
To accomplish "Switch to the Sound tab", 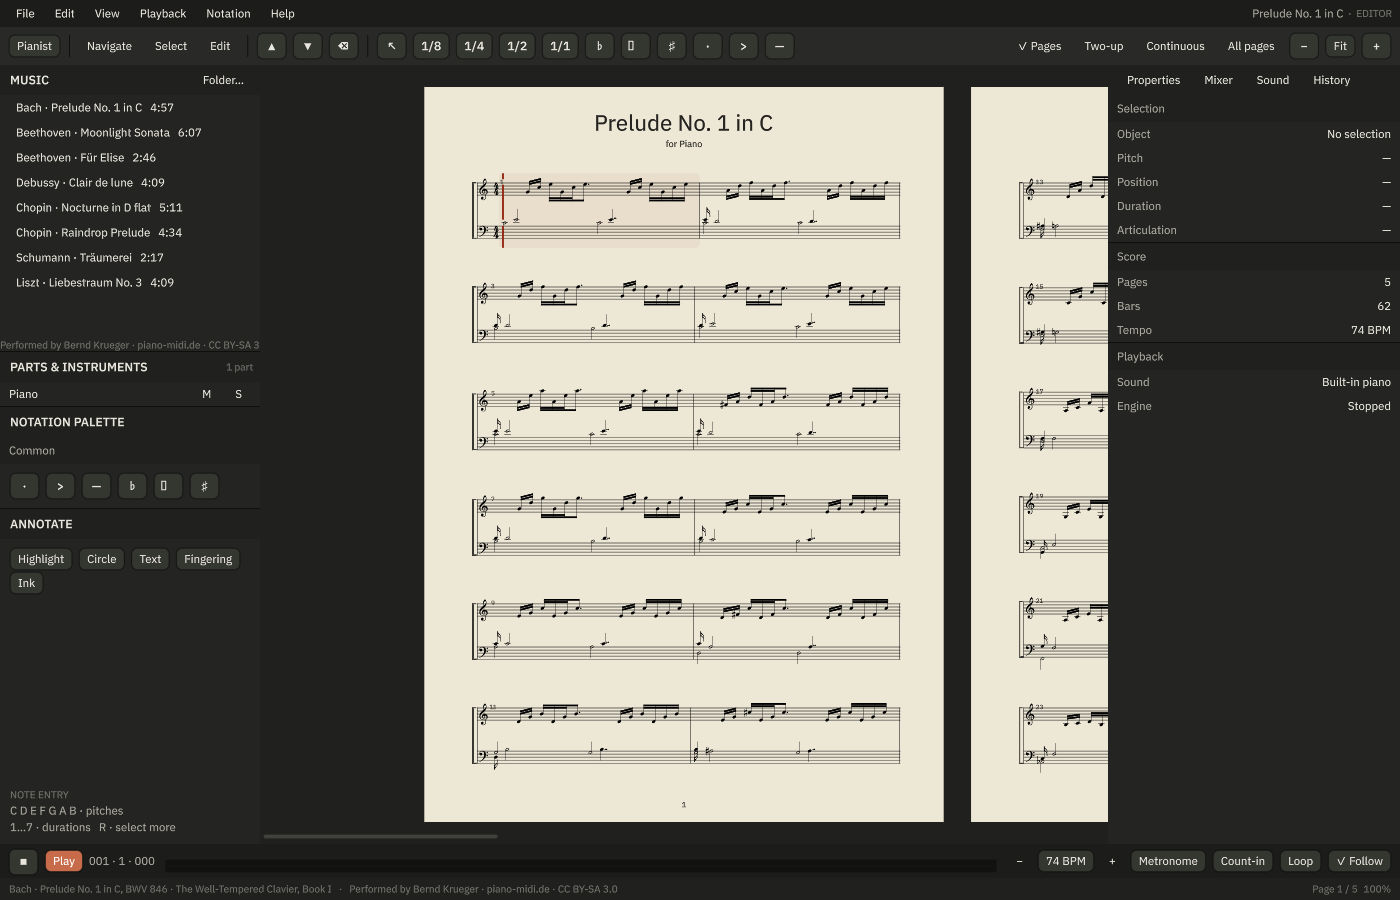I will [1273, 80].
